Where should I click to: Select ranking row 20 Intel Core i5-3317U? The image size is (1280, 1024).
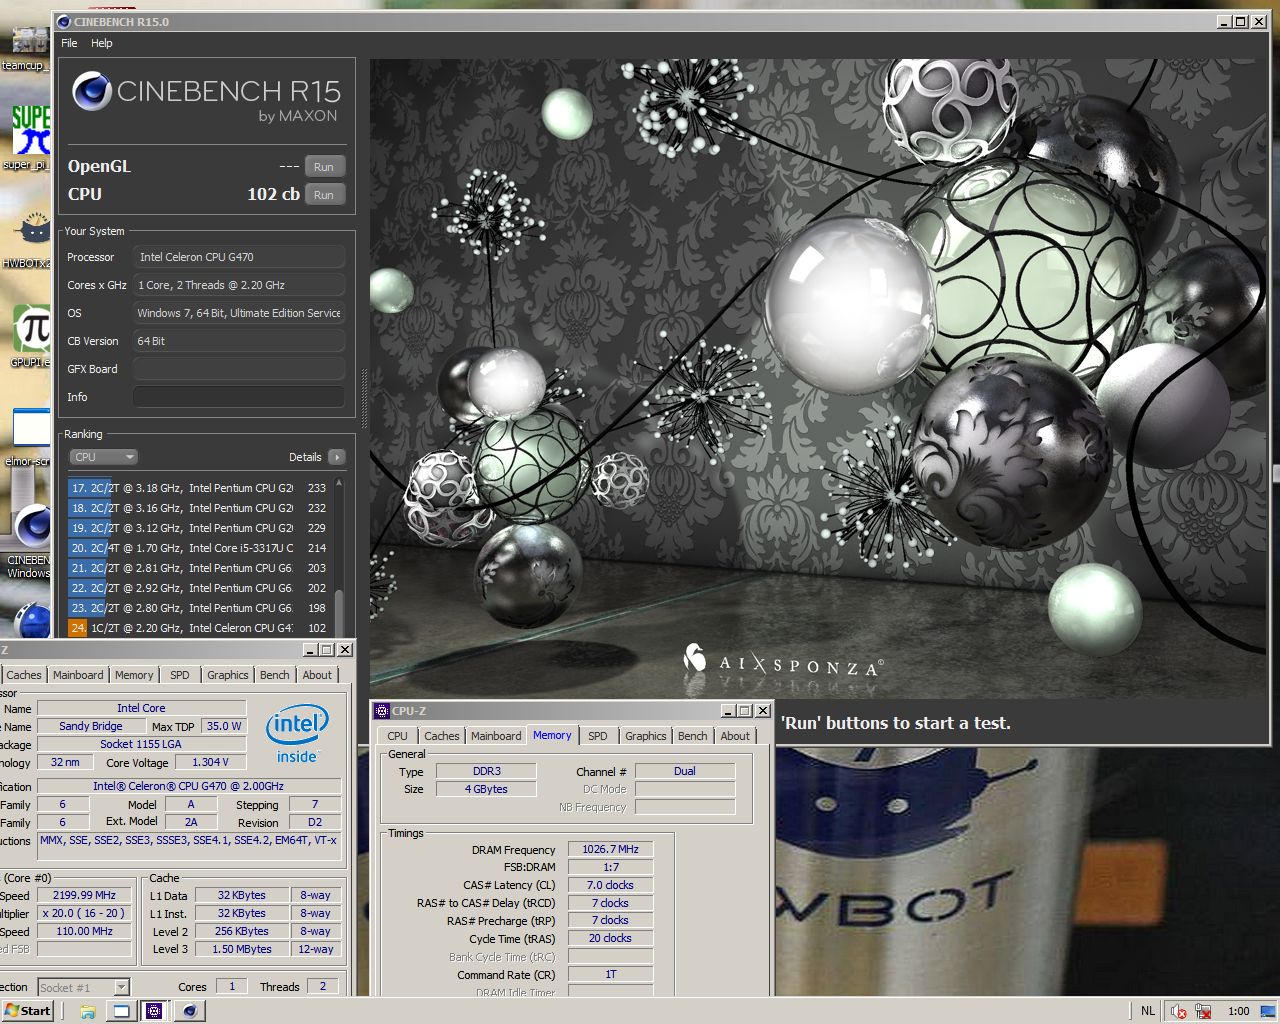[199, 548]
